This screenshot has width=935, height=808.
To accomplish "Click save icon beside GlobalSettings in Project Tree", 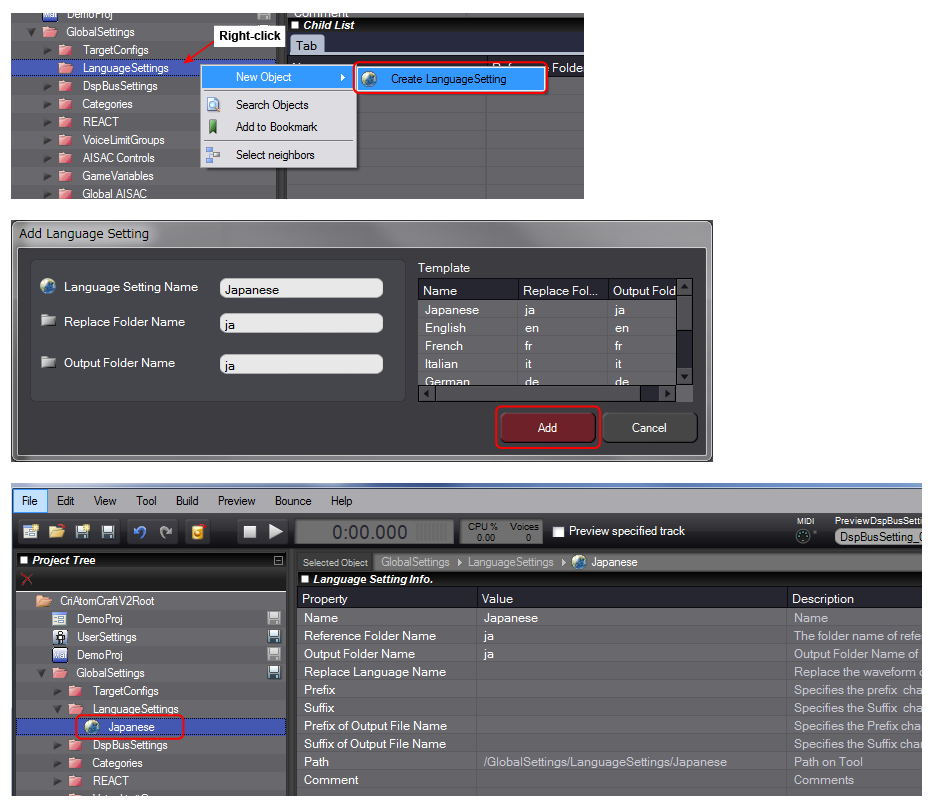I will tap(274, 672).
